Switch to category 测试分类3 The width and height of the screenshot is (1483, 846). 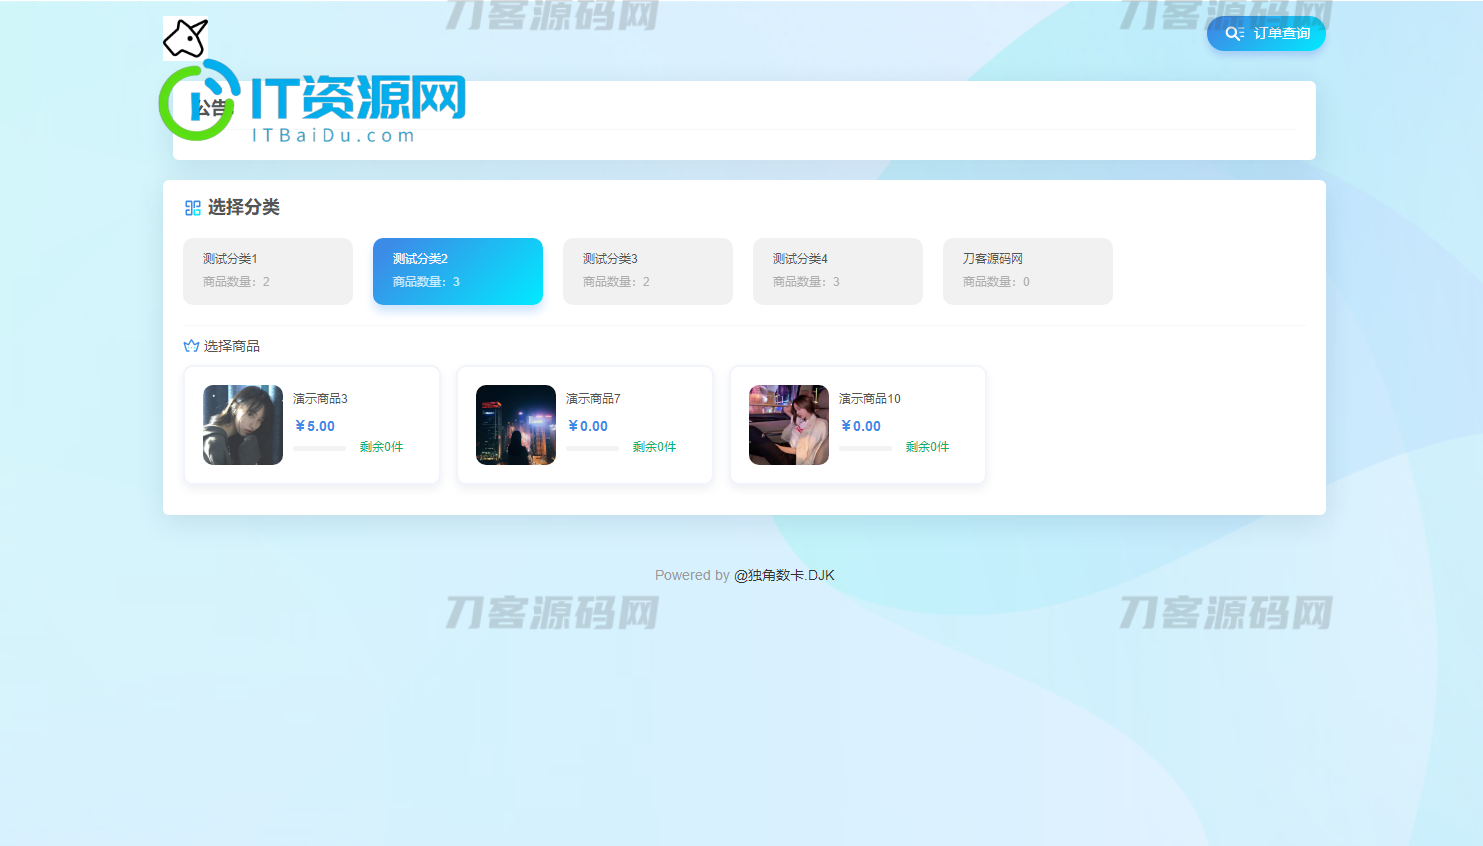648,271
